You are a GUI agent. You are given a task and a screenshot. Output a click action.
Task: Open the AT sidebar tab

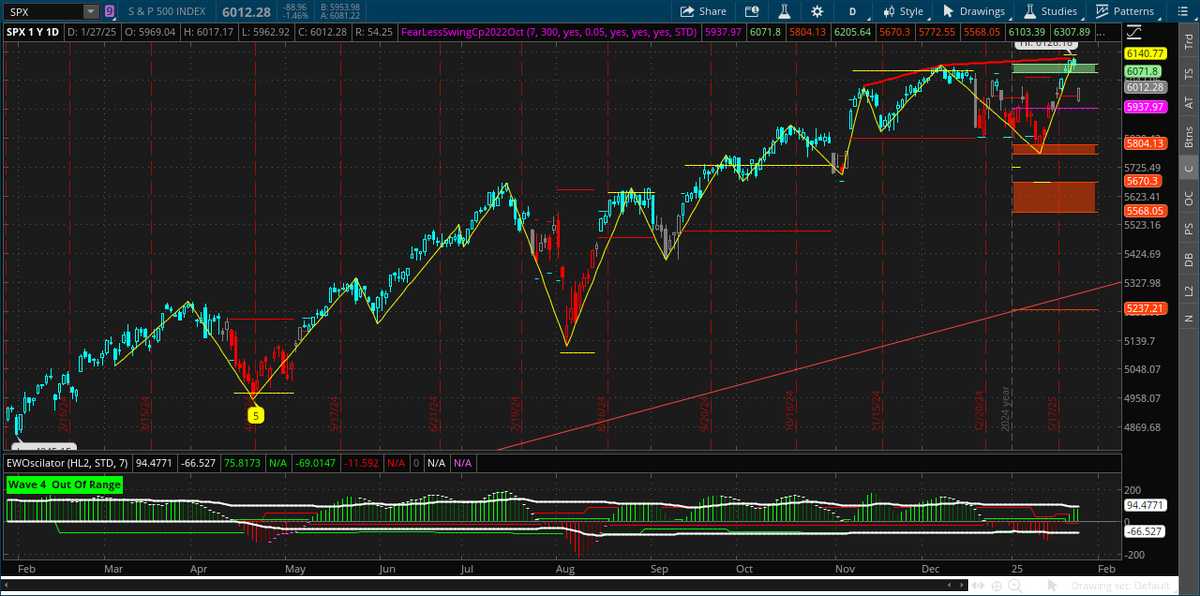[x=1189, y=103]
